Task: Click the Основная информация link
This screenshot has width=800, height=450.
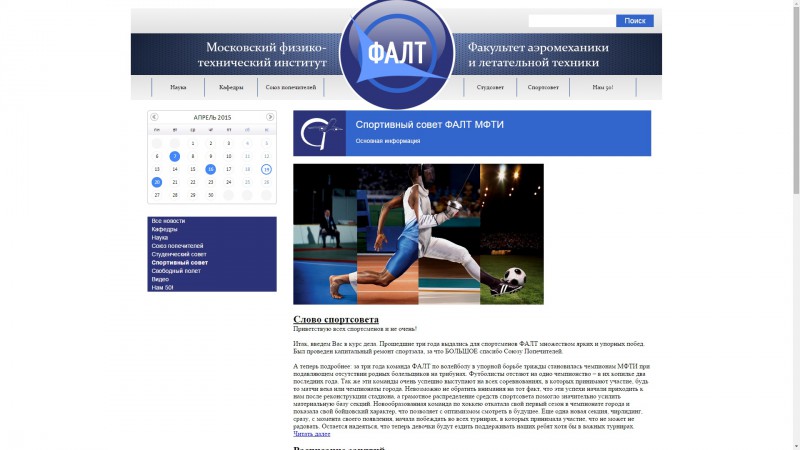Action: pyautogui.click(x=388, y=141)
